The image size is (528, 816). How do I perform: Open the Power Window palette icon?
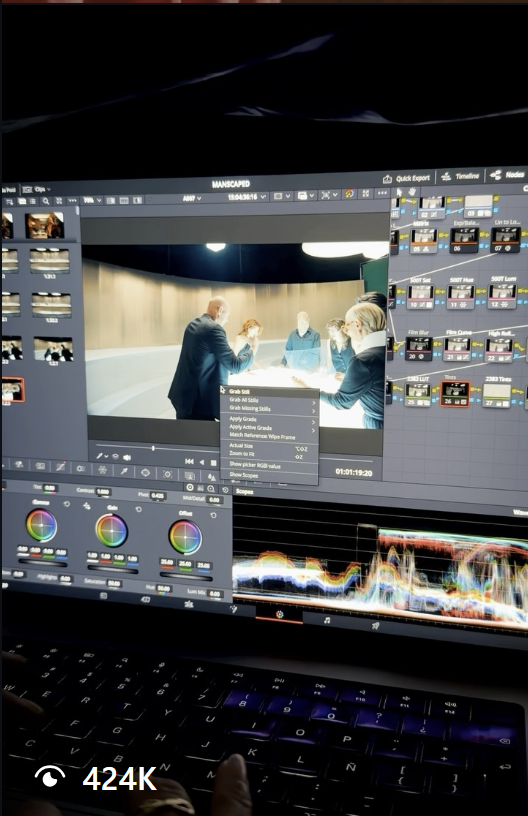[146, 473]
